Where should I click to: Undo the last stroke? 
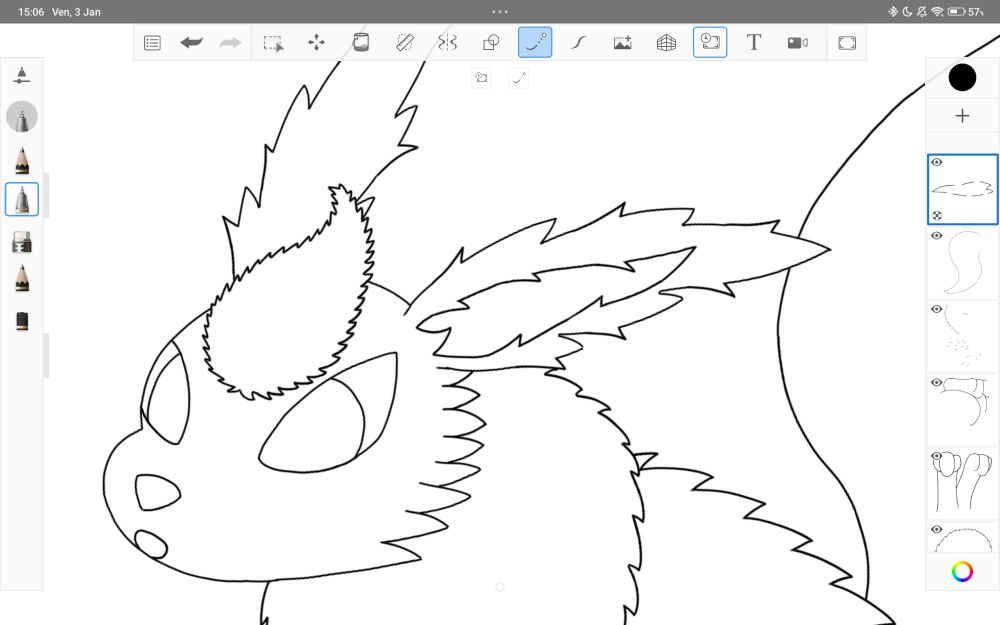191,43
